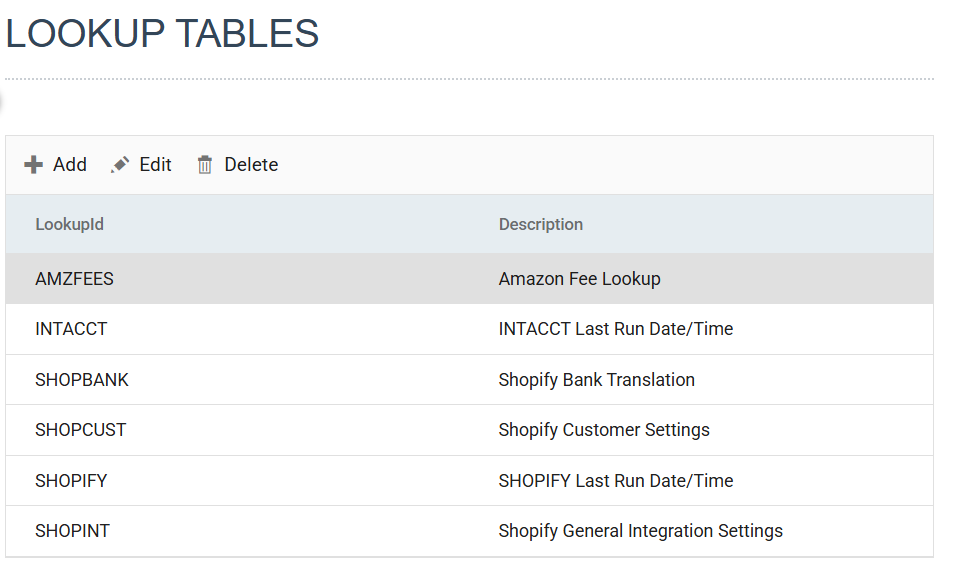
Task: Select the SHOPCUST lookup row
Action: coord(469,430)
